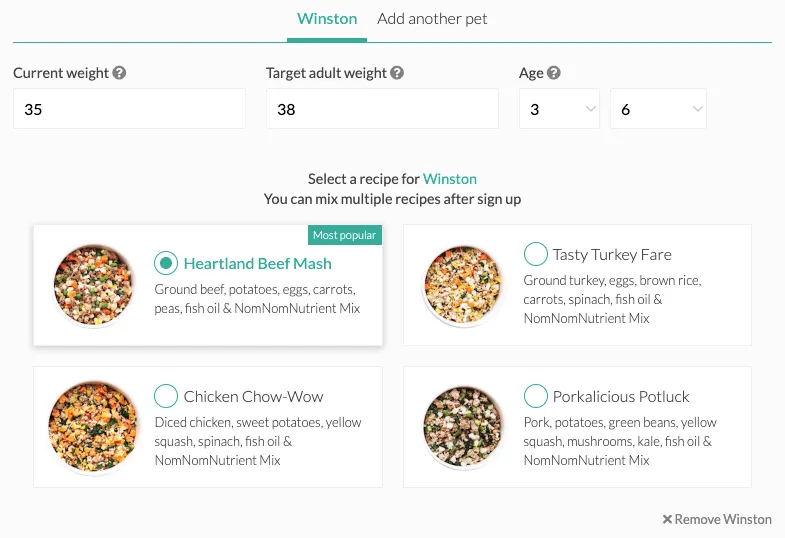Click help icon next to Current weight
The image size is (785, 538).
point(120,73)
